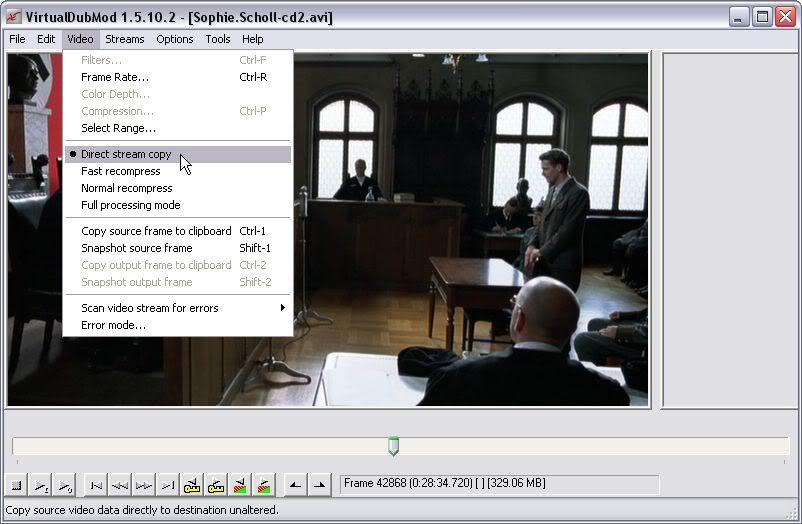Screen dimensions: 802x524
Task: Click the next scene scan icon
Action: (x=264, y=485)
